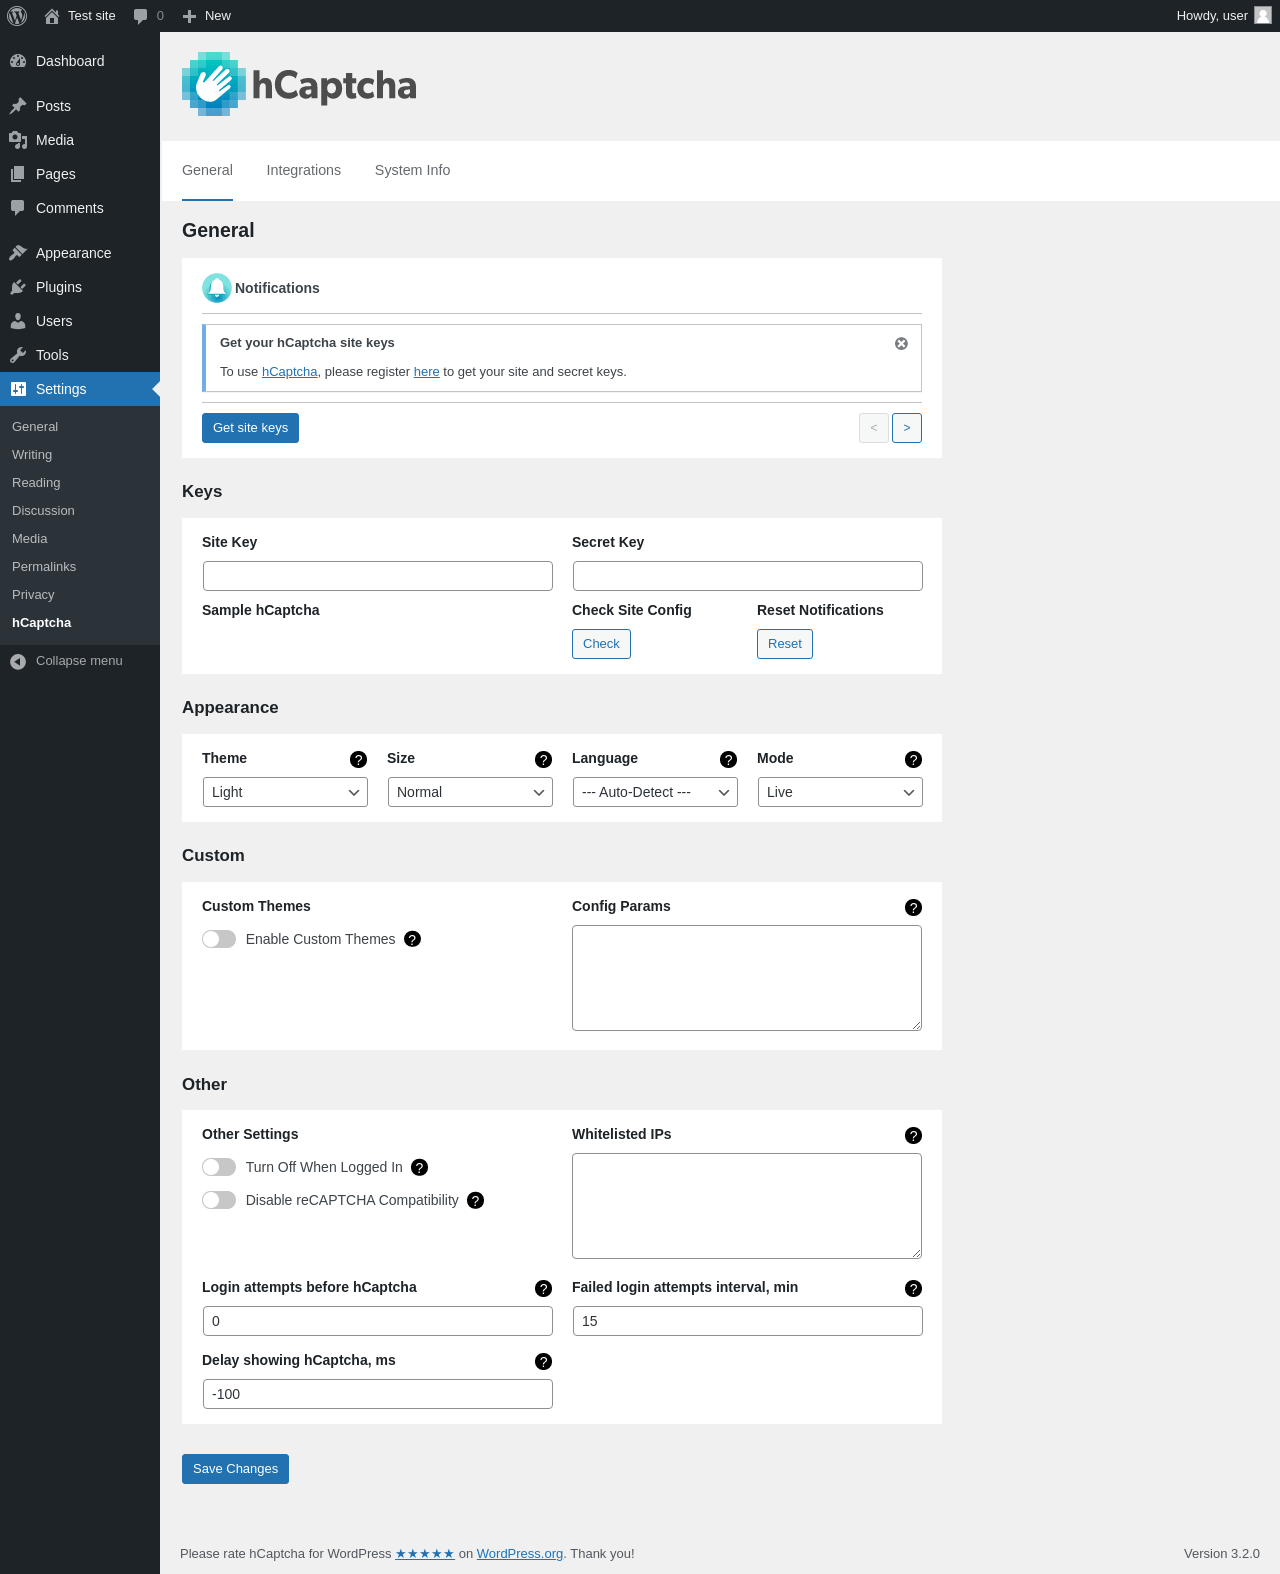Click the five-star rating link
This screenshot has width=1280, height=1574.
(x=425, y=1554)
